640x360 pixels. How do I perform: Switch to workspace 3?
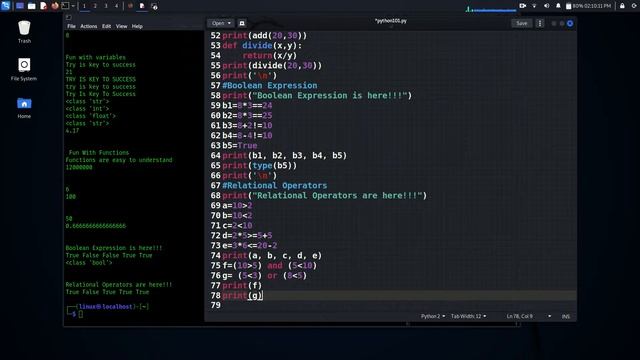click(106, 6)
